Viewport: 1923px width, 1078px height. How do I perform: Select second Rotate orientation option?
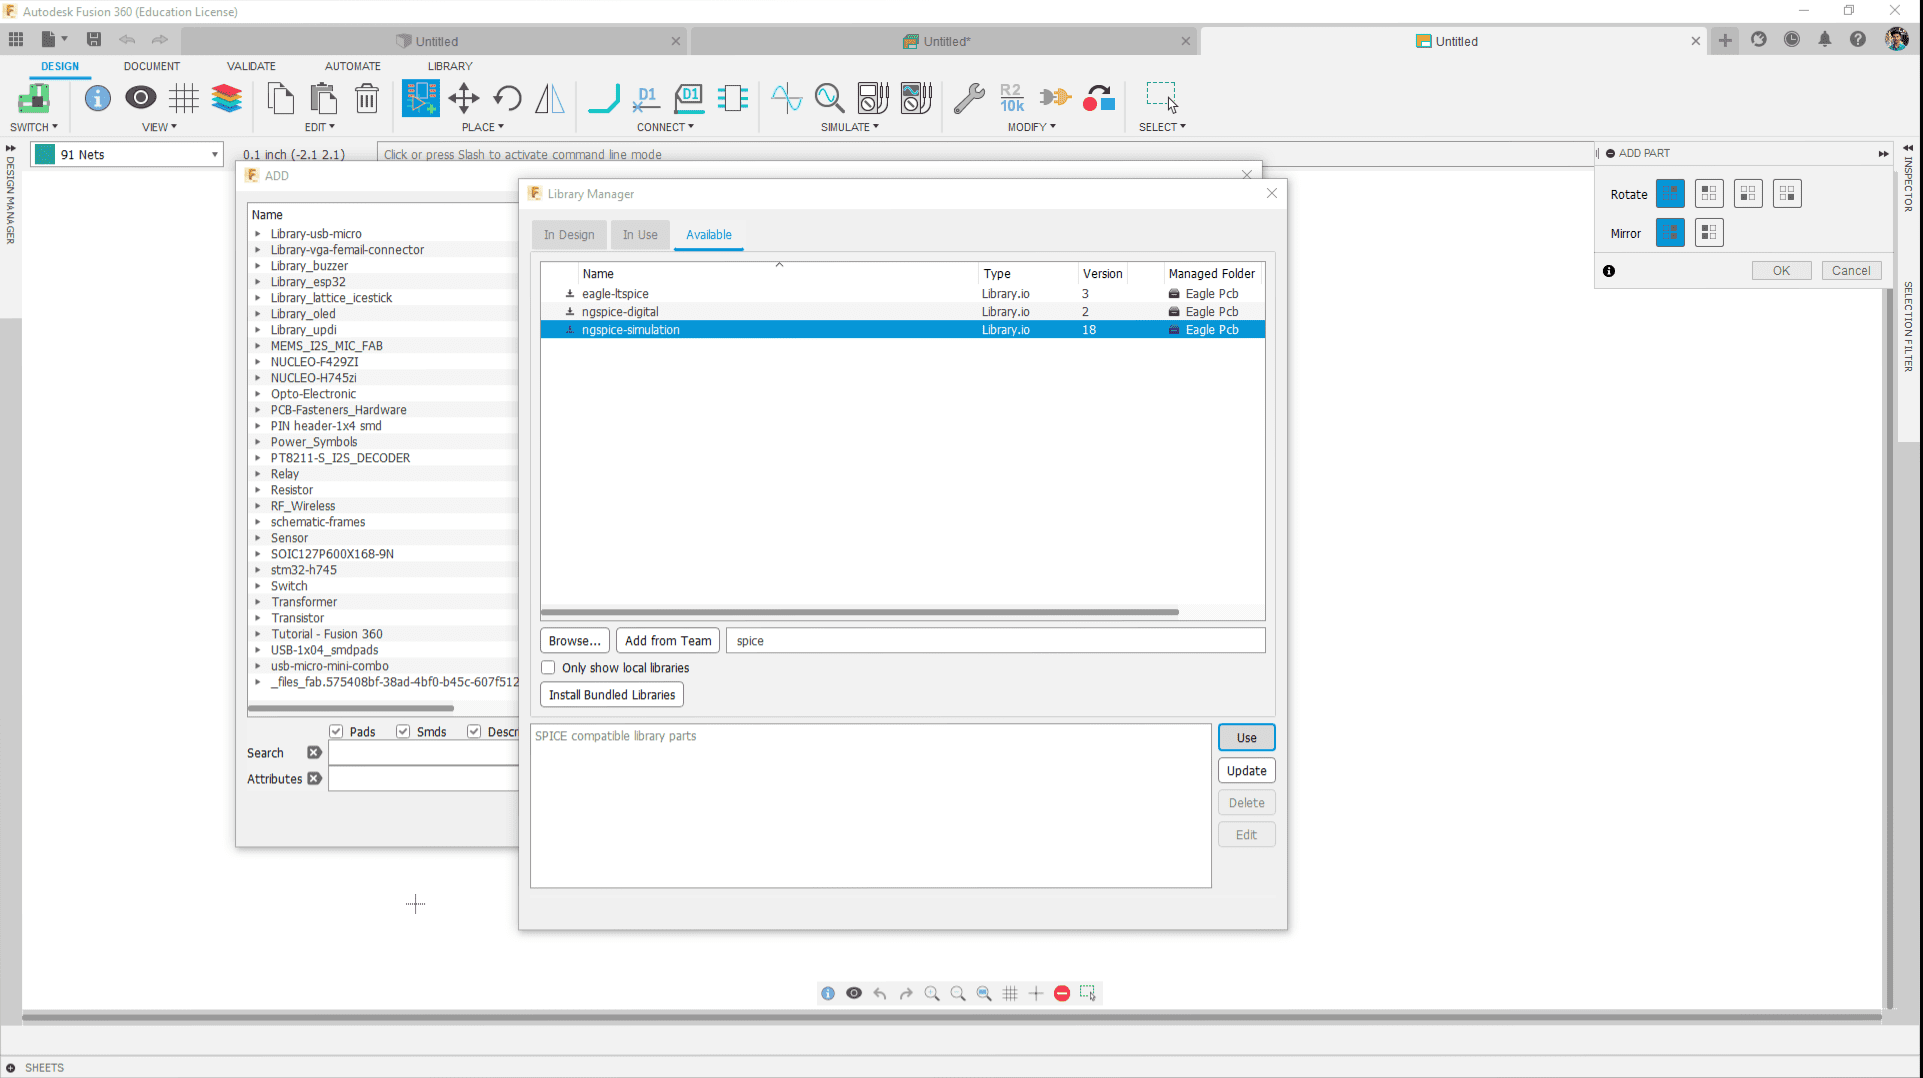click(1709, 193)
